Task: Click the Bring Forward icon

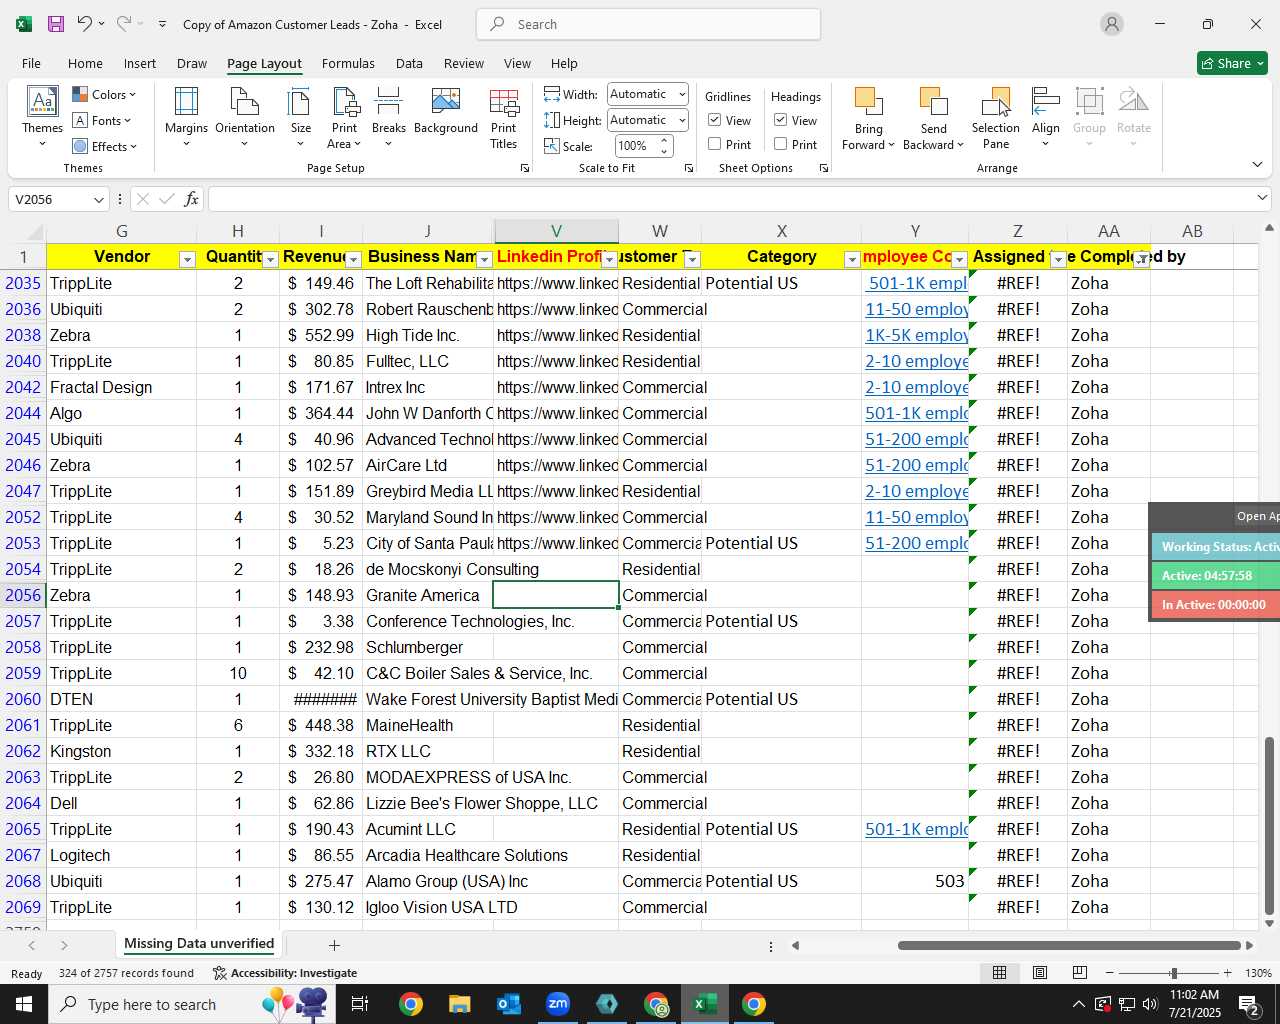Action: point(868,102)
